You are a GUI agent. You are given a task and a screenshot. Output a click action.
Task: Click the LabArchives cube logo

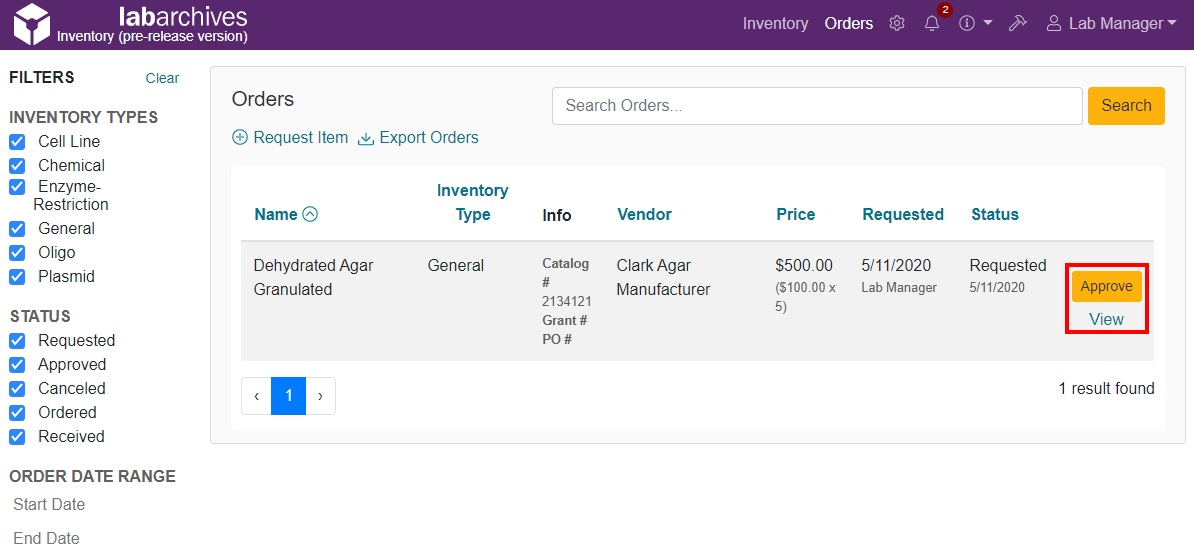click(31, 24)
